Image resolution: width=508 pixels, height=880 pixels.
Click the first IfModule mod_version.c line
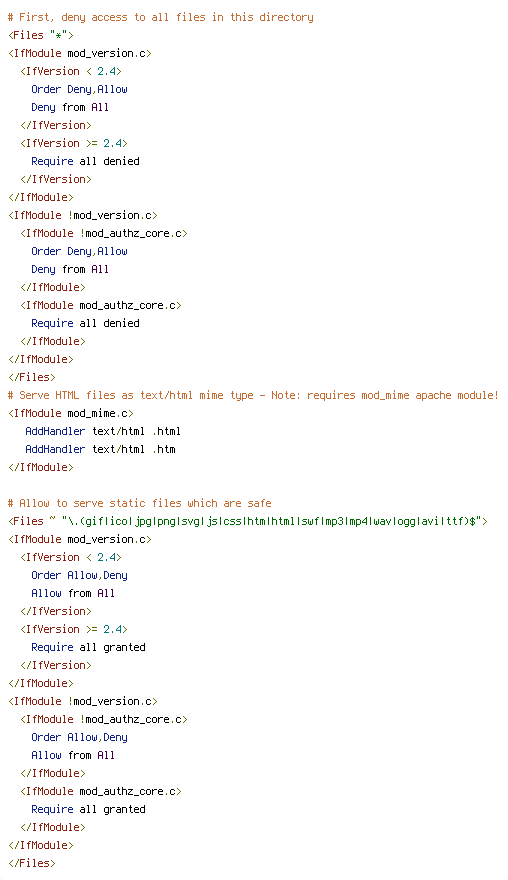coord(80,53)
